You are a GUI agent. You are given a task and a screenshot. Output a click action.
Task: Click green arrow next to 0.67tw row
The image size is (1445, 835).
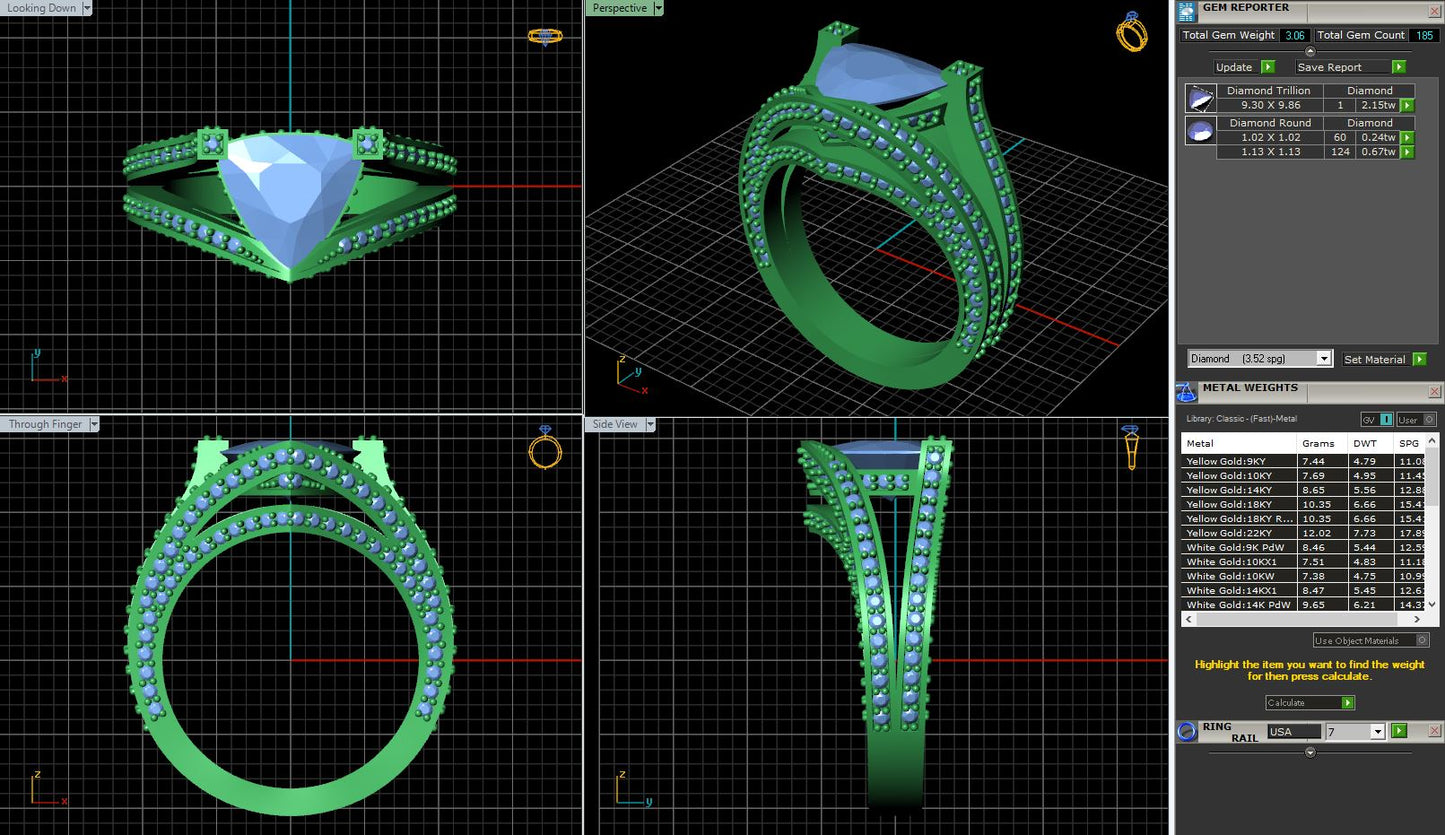[x=1407, y=152]
